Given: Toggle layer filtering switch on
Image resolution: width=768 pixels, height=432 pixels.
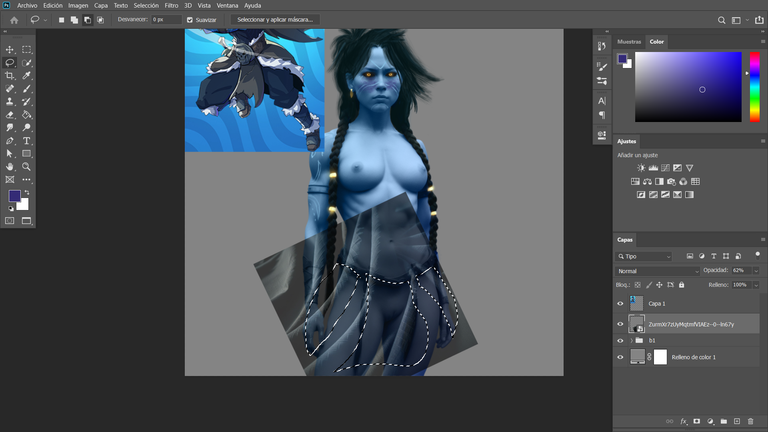Looking at the screenshot, I should [x=757, y=255].
